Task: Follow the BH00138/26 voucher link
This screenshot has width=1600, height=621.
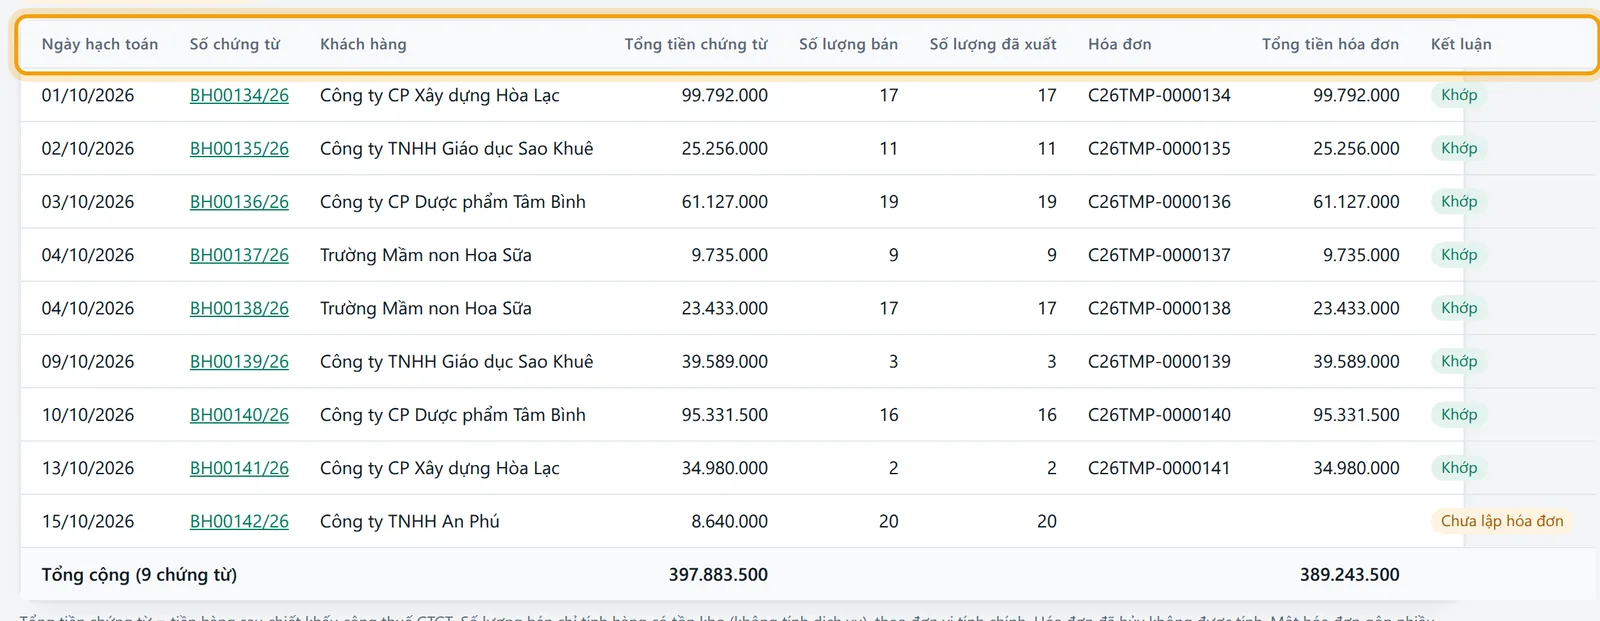Action: pyautogui.click(x=239, y=308)
